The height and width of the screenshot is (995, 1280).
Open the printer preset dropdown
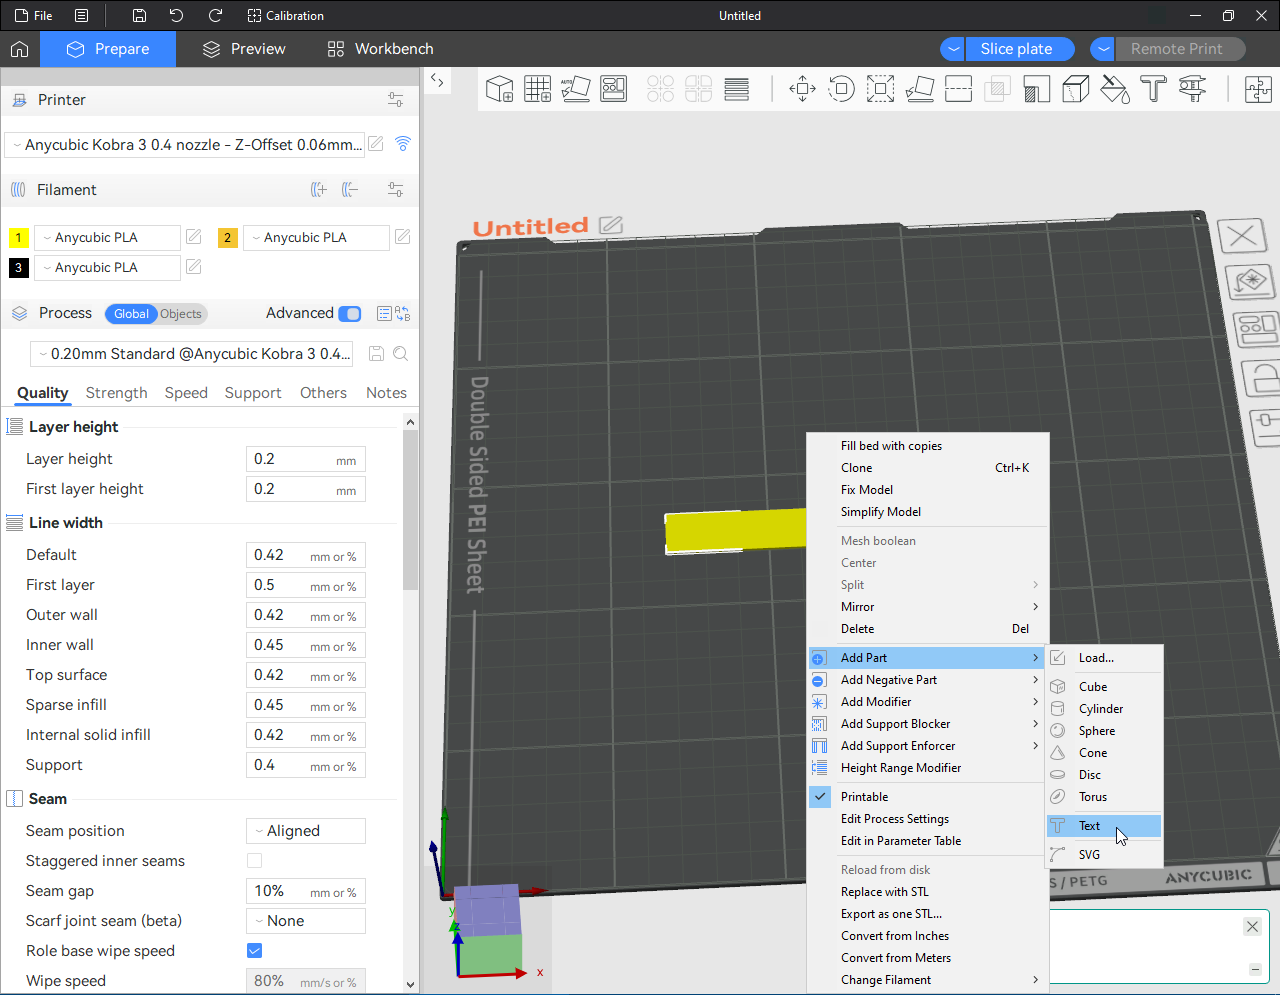[185, 145]
